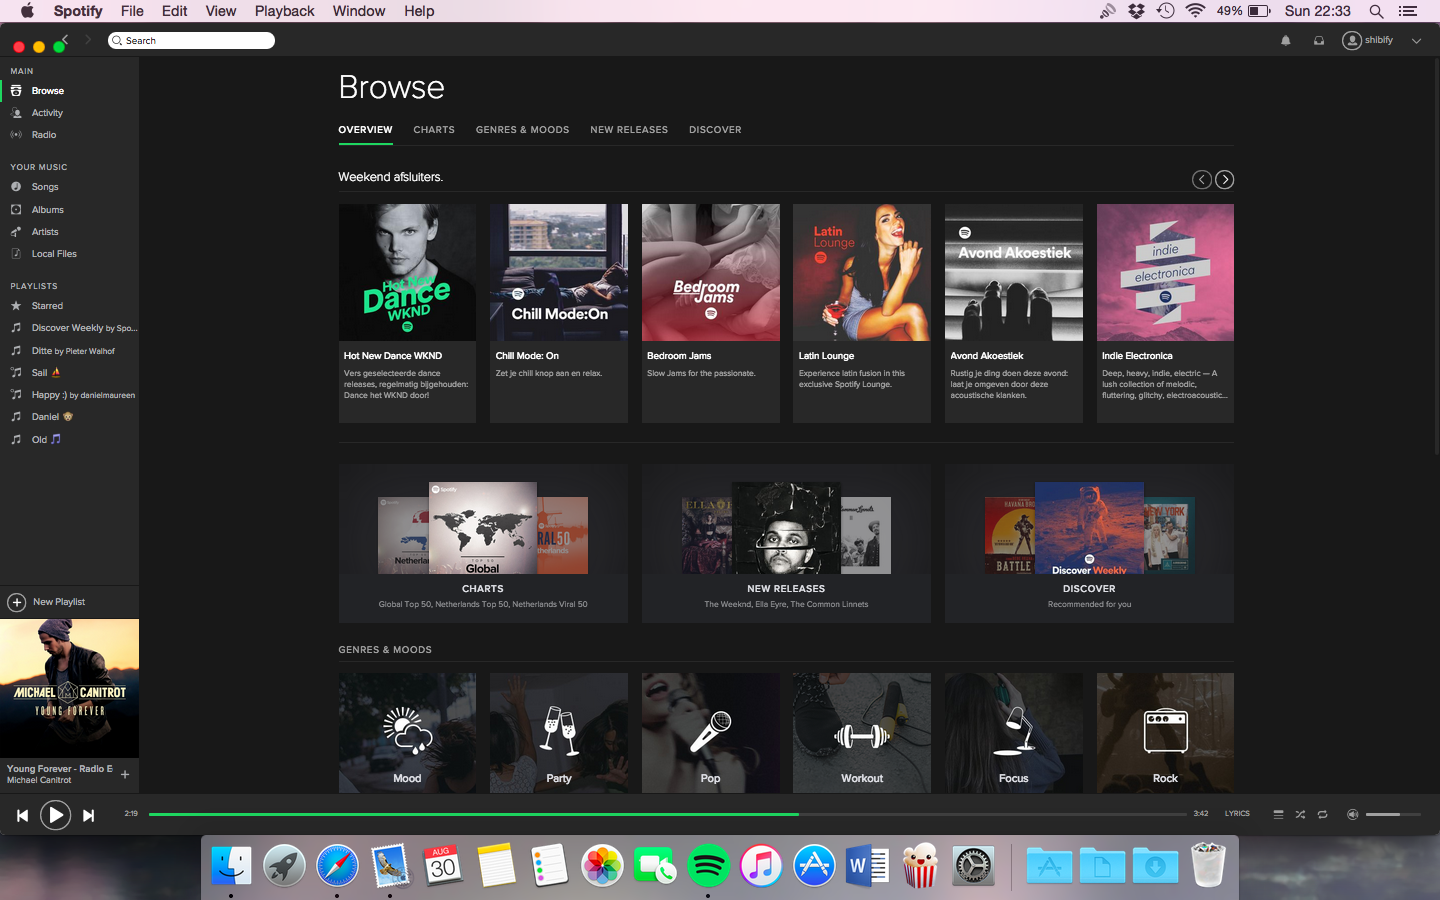Open the Chill Mode: On playlist cover

pyautogui.click(x=559, y=273)
